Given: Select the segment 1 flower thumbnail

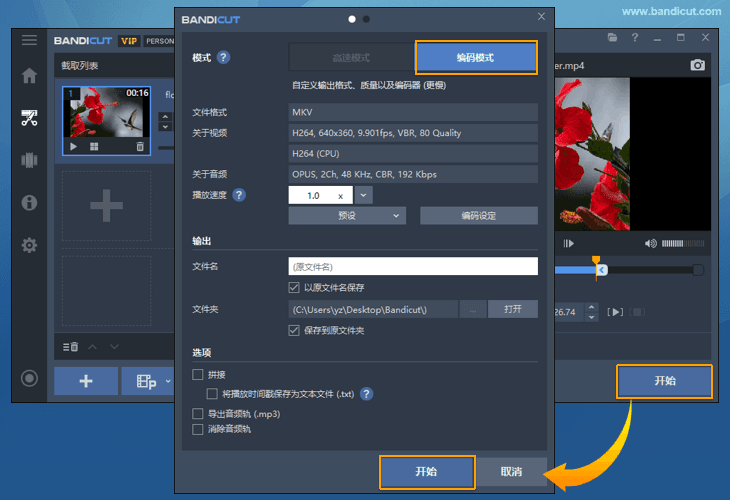Looking at the screenshot, I should (107, 113).
